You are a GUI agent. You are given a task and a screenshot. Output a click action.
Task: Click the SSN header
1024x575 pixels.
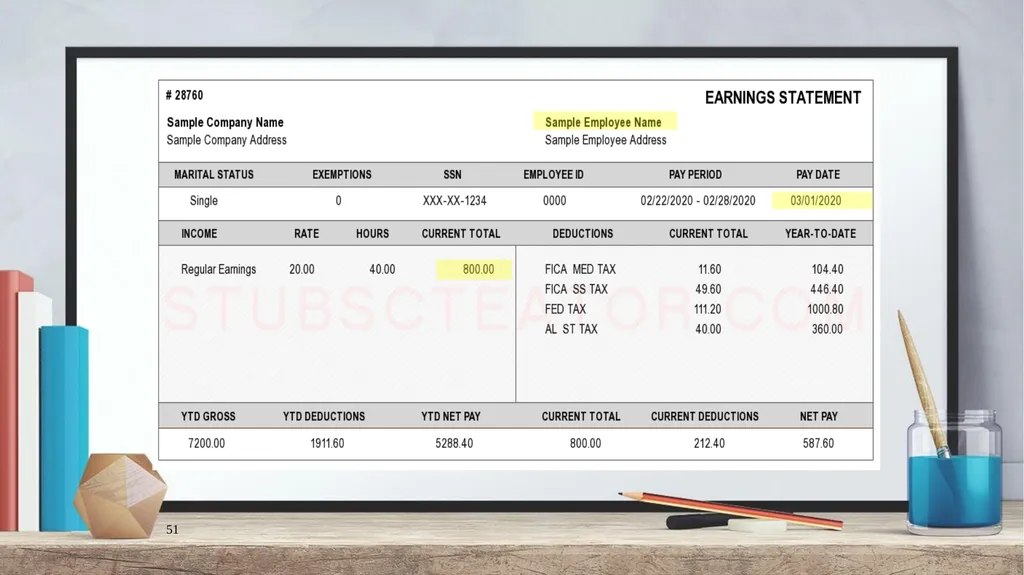tap(452, 174)
